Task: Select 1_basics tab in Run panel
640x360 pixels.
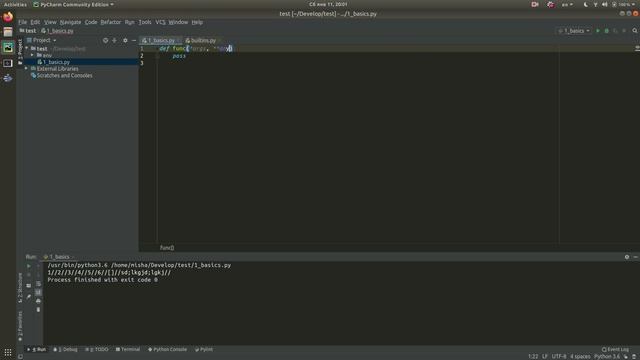Action: 58,257
